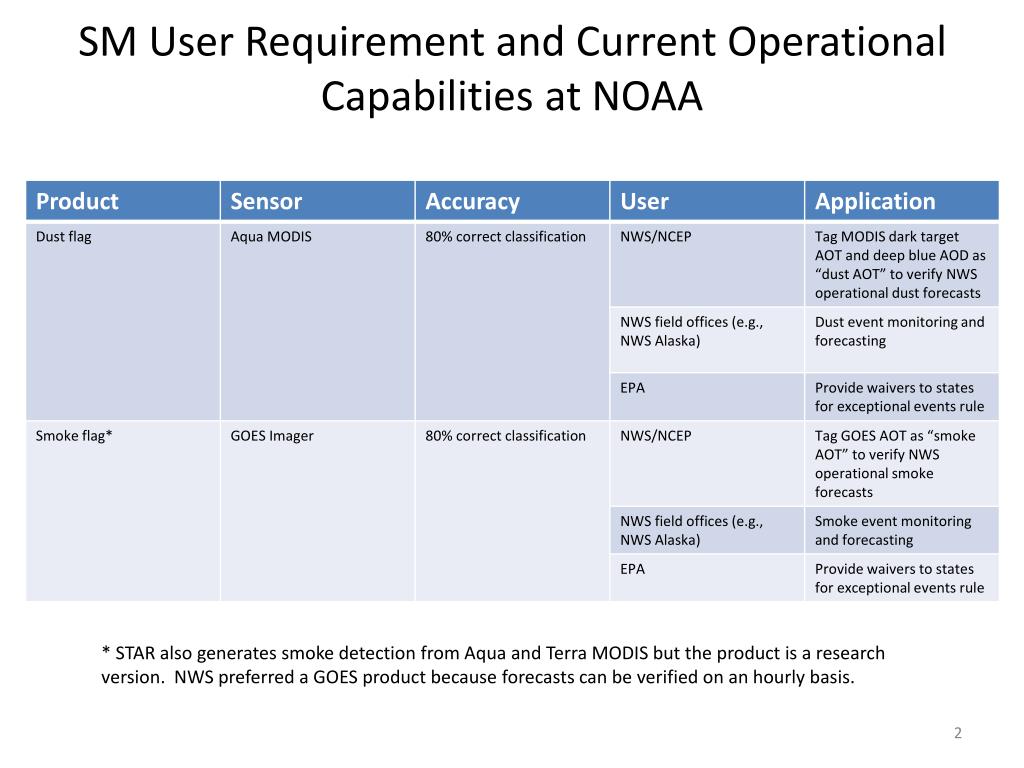This screenshot has height=768, width=1024.
Task: Click 'NWS/NCEP' user in Dust flag row
Action: pos(707,264)
